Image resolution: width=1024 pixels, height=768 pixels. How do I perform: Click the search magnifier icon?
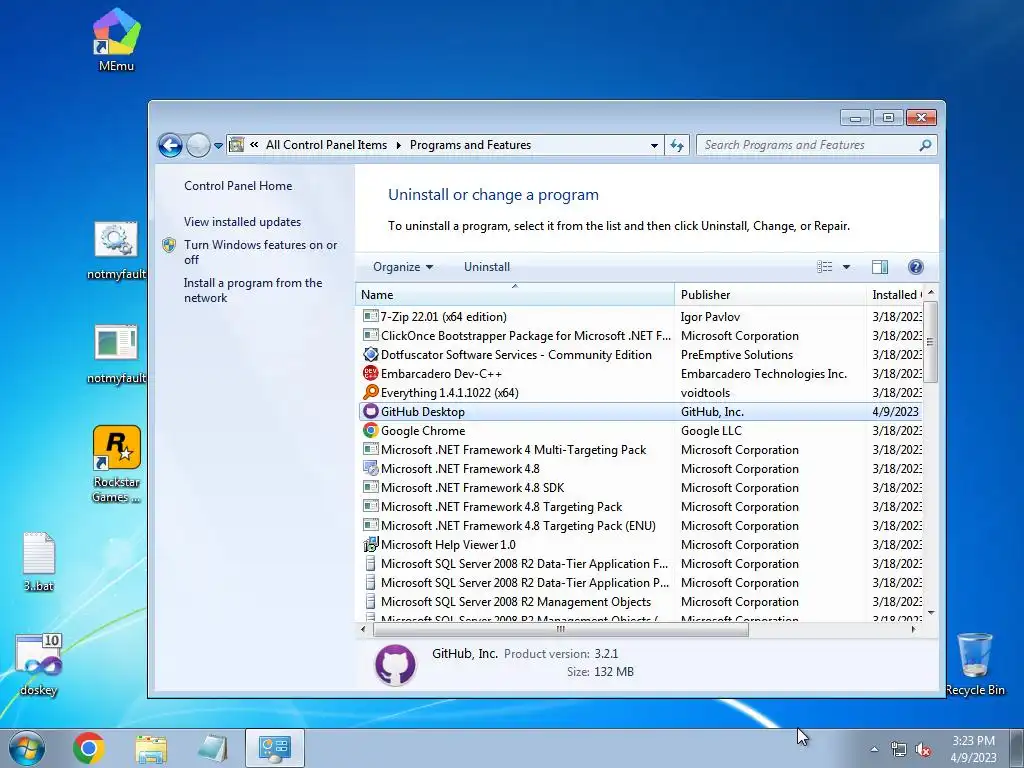925,145
